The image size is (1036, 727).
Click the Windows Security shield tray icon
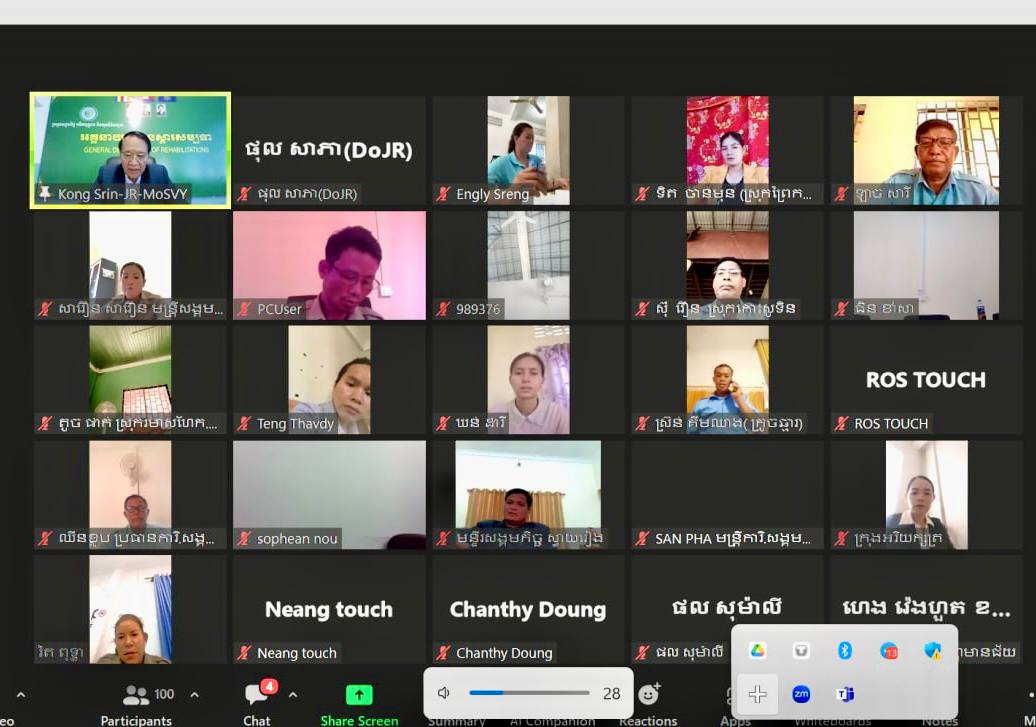click(932, 651)
